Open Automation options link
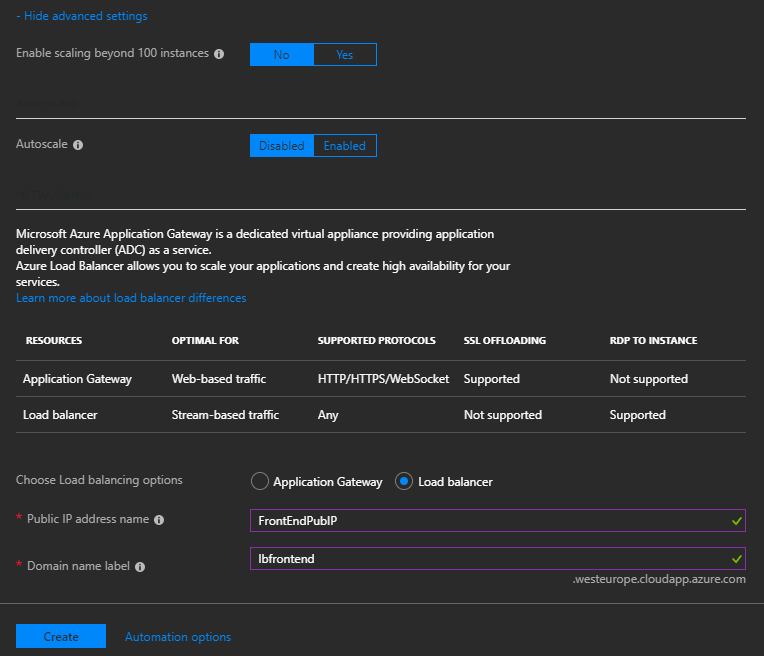 tap(178, 637)
